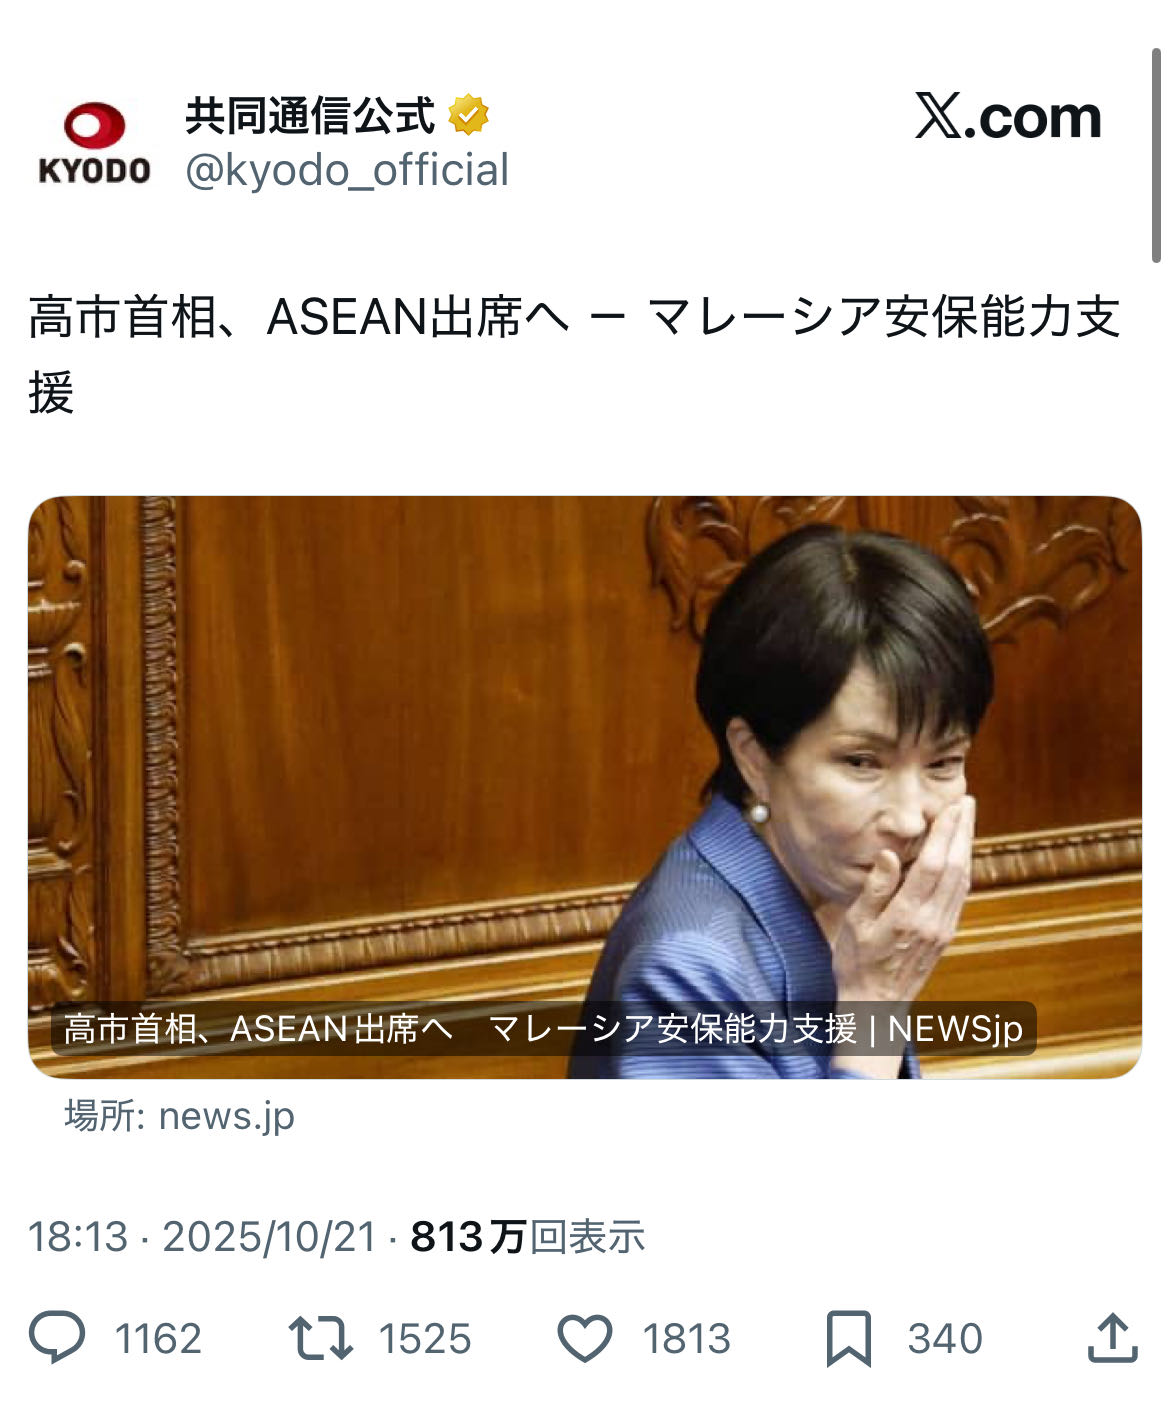This screenshot has height=1421, width=1170.
Task: View the 813万回表示 view count
Action: [x=527, y=1237]
